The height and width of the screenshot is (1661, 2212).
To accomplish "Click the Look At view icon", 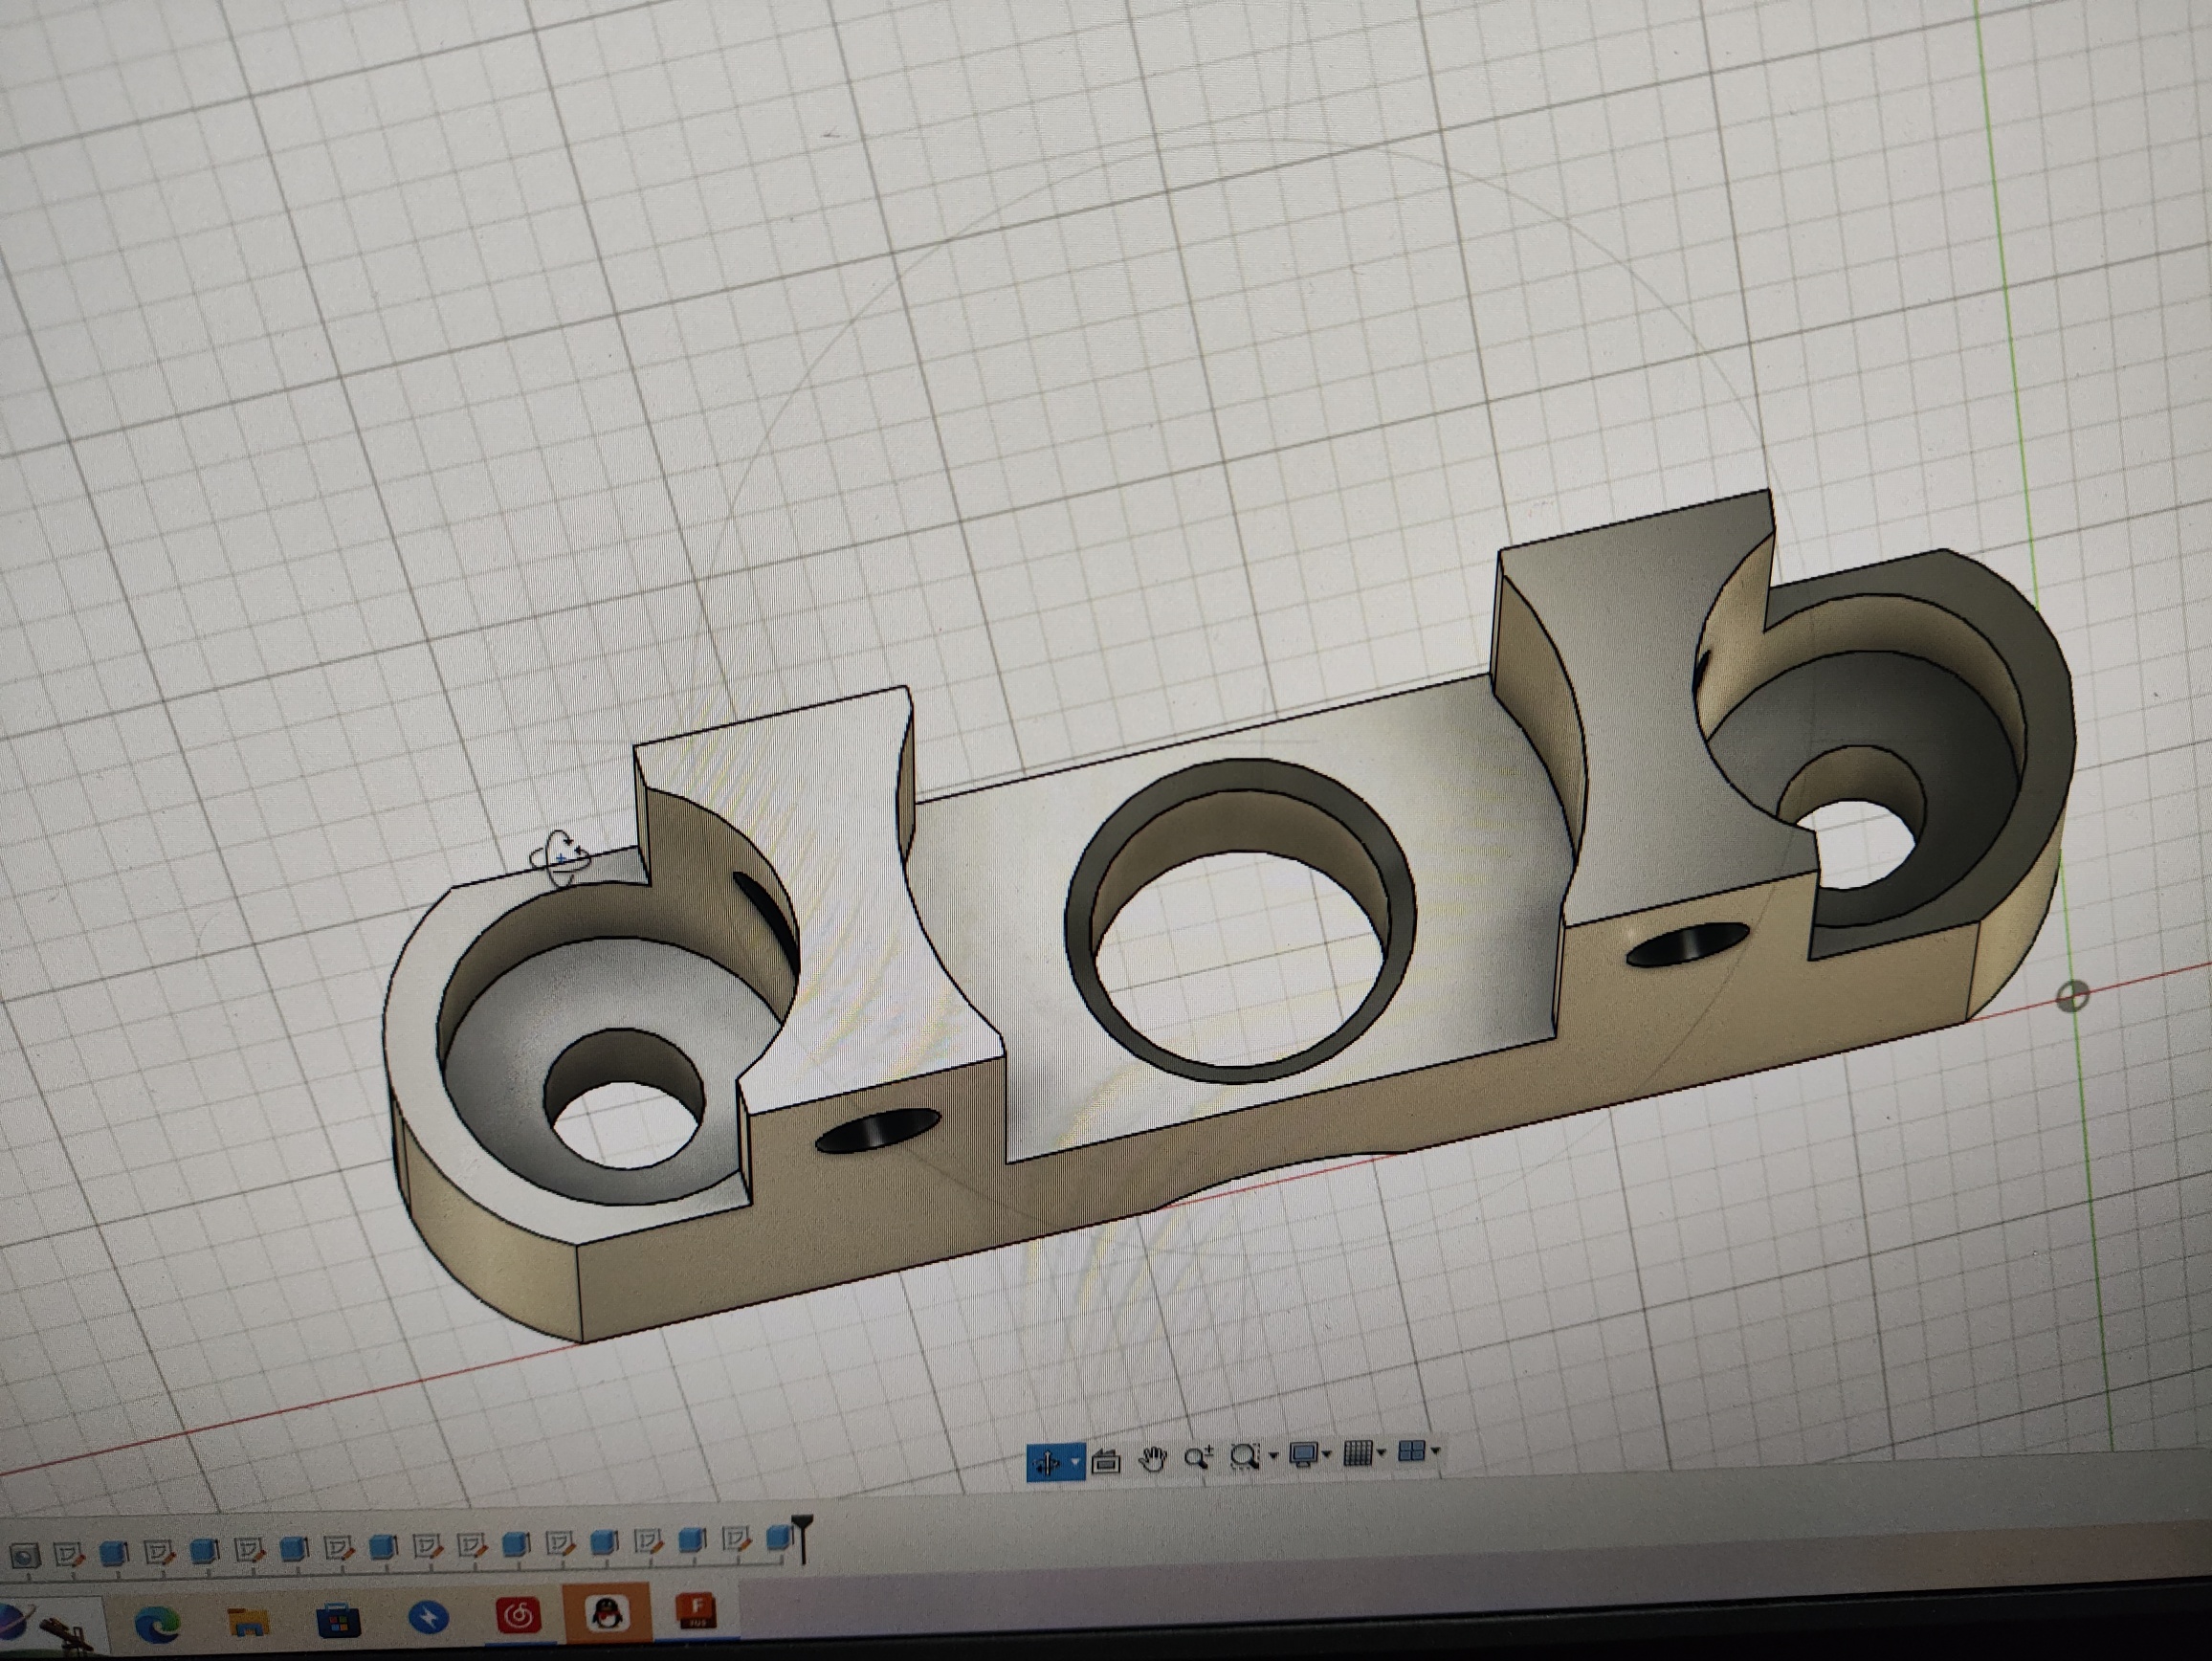I will click(1106, 1462).
